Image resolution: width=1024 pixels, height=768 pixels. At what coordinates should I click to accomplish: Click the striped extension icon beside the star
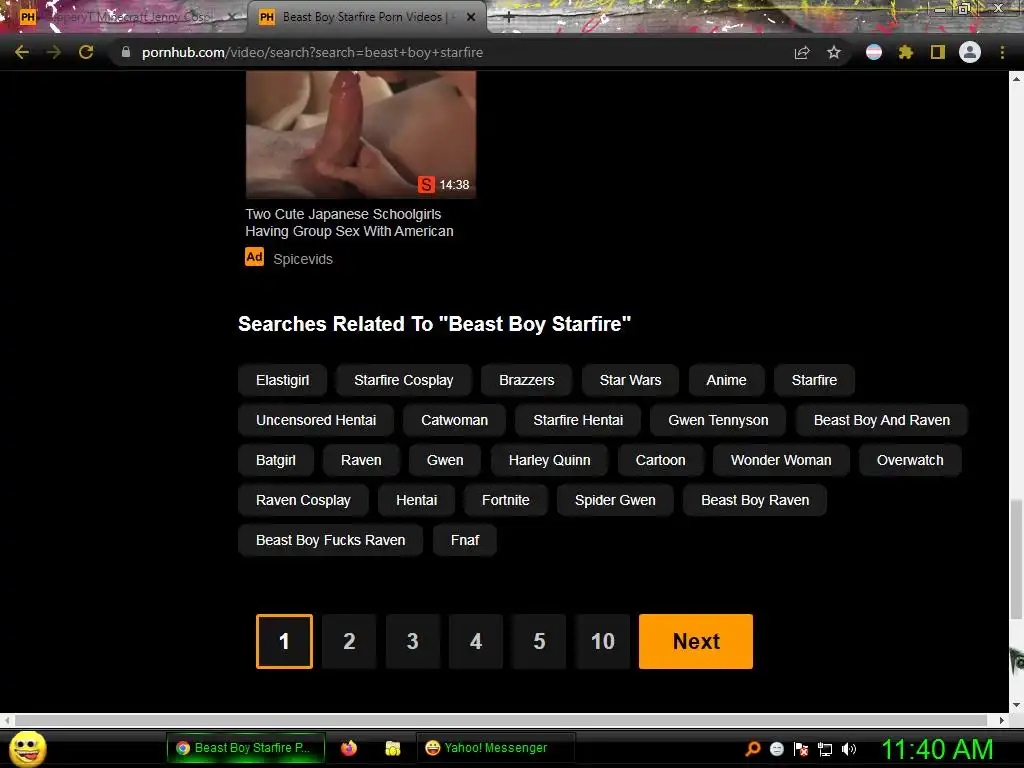click(874, 52)
